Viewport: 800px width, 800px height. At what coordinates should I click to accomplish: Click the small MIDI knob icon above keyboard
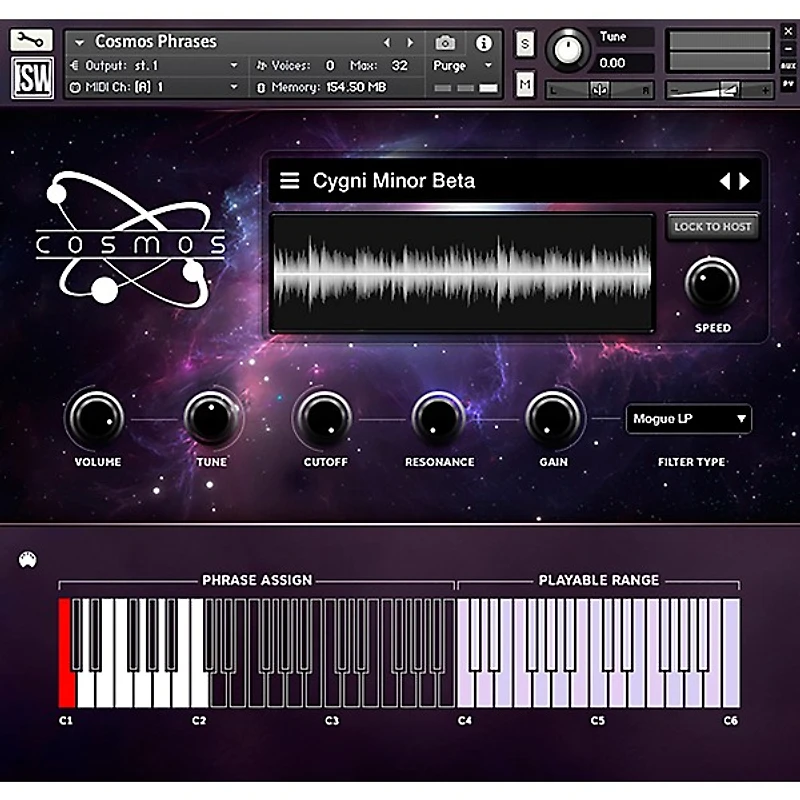[28, 560]
